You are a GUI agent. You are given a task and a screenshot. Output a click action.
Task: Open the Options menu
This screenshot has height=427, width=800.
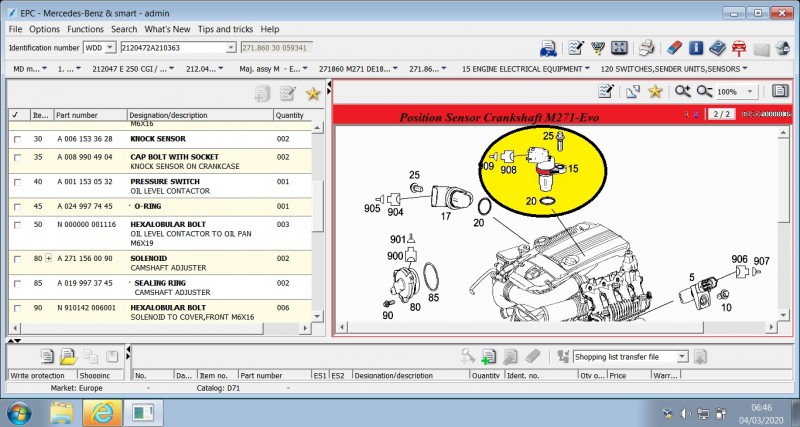44,29
